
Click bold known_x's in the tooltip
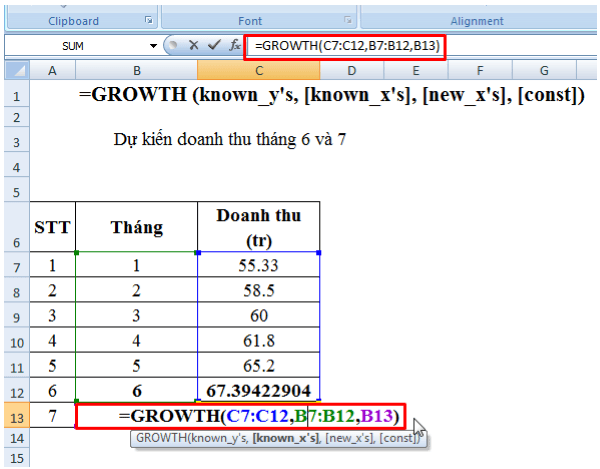point(286,438)
